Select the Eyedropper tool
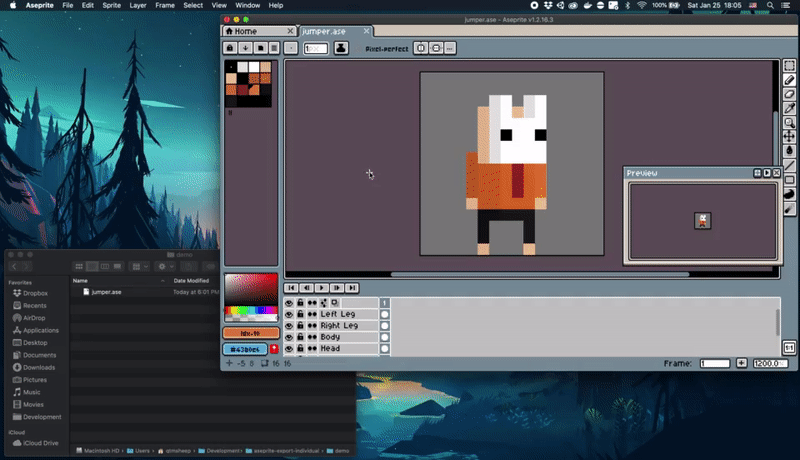The image size is (800, 460). tap(789, 108)
